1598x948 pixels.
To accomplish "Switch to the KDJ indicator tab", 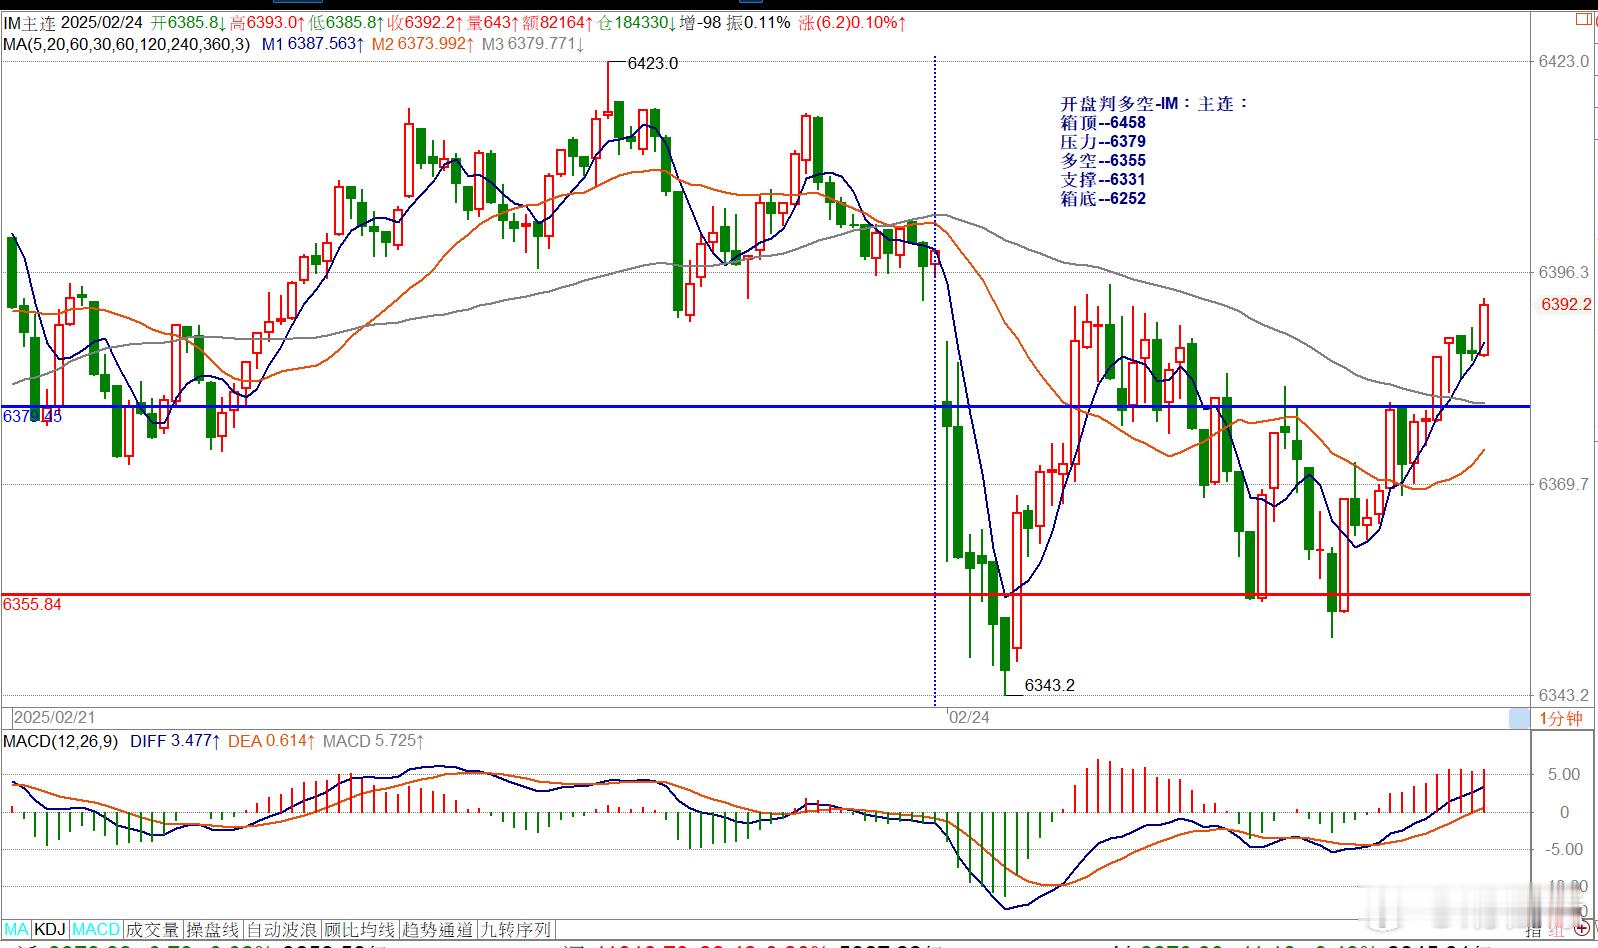I will tap(50, 930).
